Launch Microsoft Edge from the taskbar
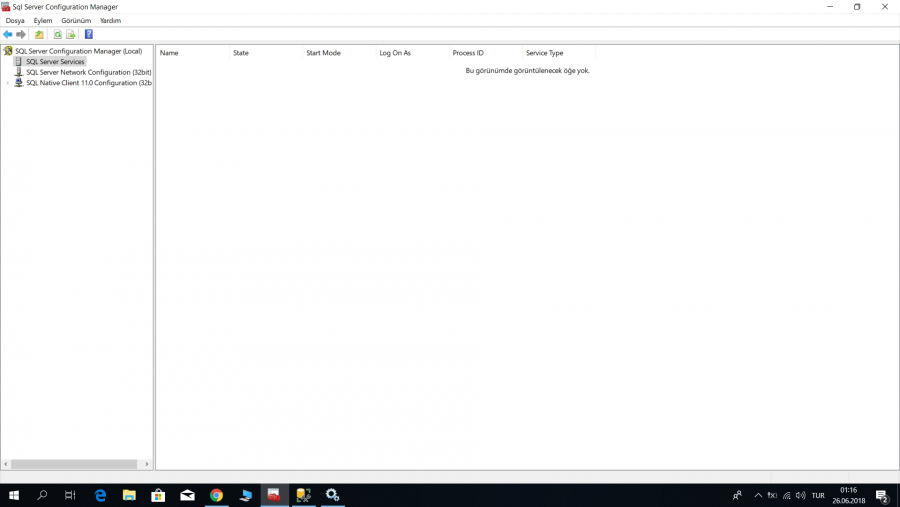Screen dimensions: 900x507 pyautogui.click(x=100, y=495)
